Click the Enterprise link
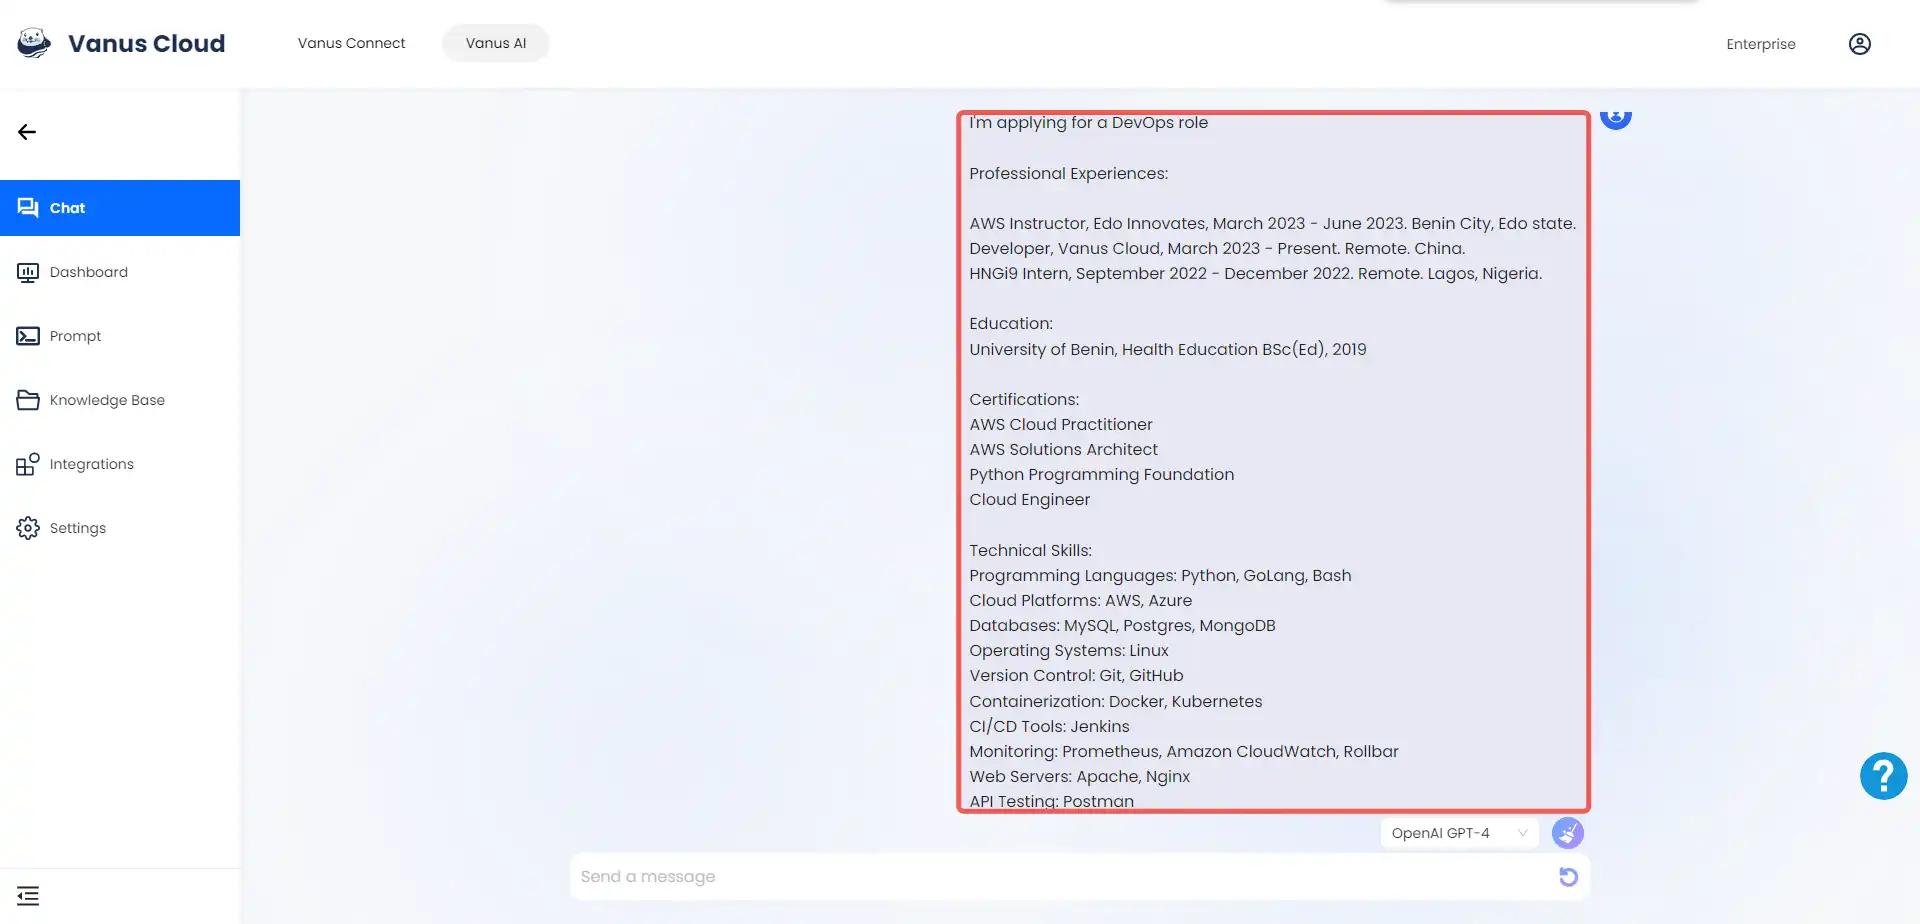The height and width of the screenshot is (924, 1920). 1761,44
